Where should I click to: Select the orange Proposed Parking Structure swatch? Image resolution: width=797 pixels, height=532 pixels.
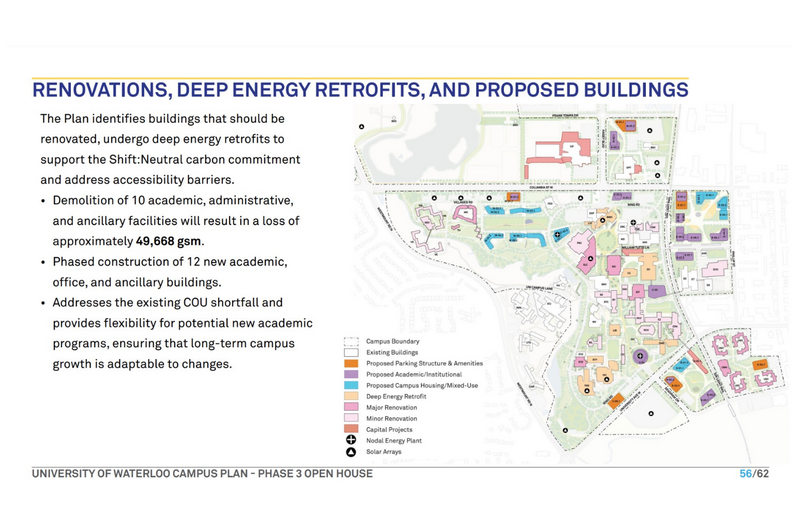pos(350,363)
